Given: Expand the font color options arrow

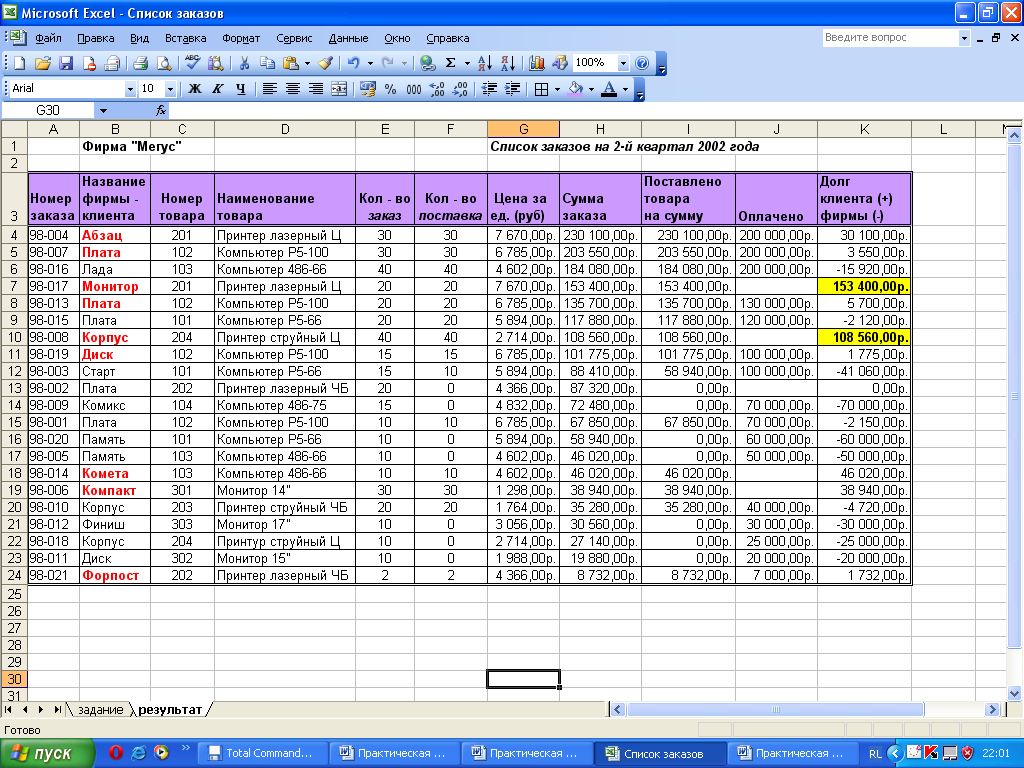Looking at the screenshot, I should coord(625,89).
